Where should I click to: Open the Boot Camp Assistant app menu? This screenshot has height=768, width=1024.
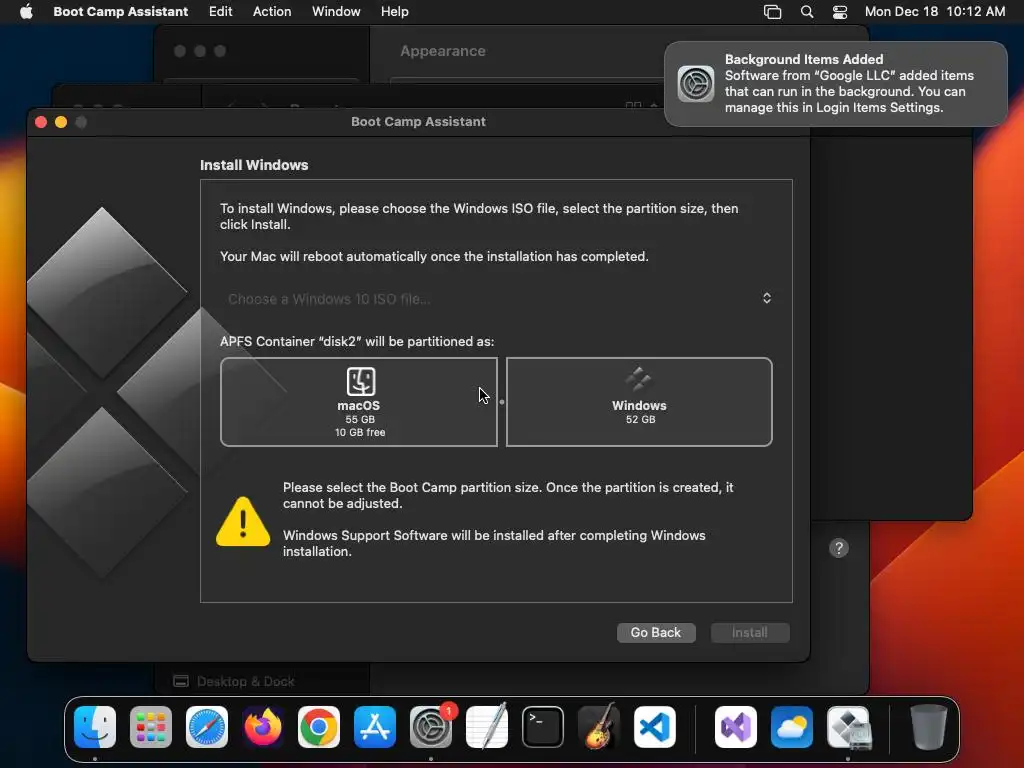pyautogui.click(x=121, y=11)
